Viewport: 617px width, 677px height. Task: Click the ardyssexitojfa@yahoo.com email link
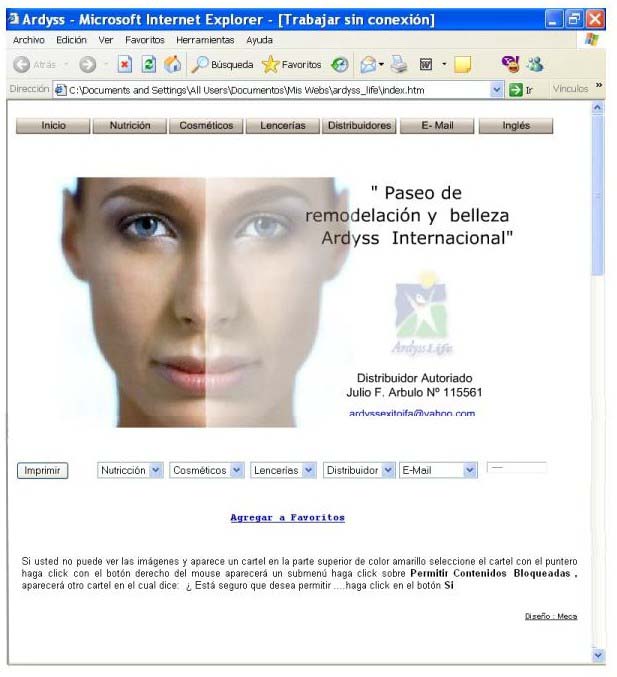[412, 413]
